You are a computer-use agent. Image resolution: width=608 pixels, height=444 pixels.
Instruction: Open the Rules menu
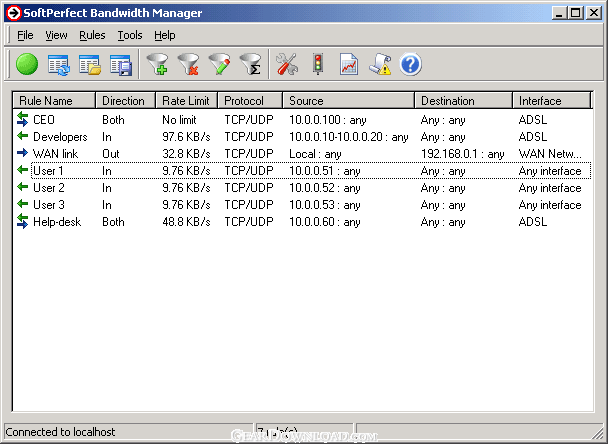click(92, 35)
